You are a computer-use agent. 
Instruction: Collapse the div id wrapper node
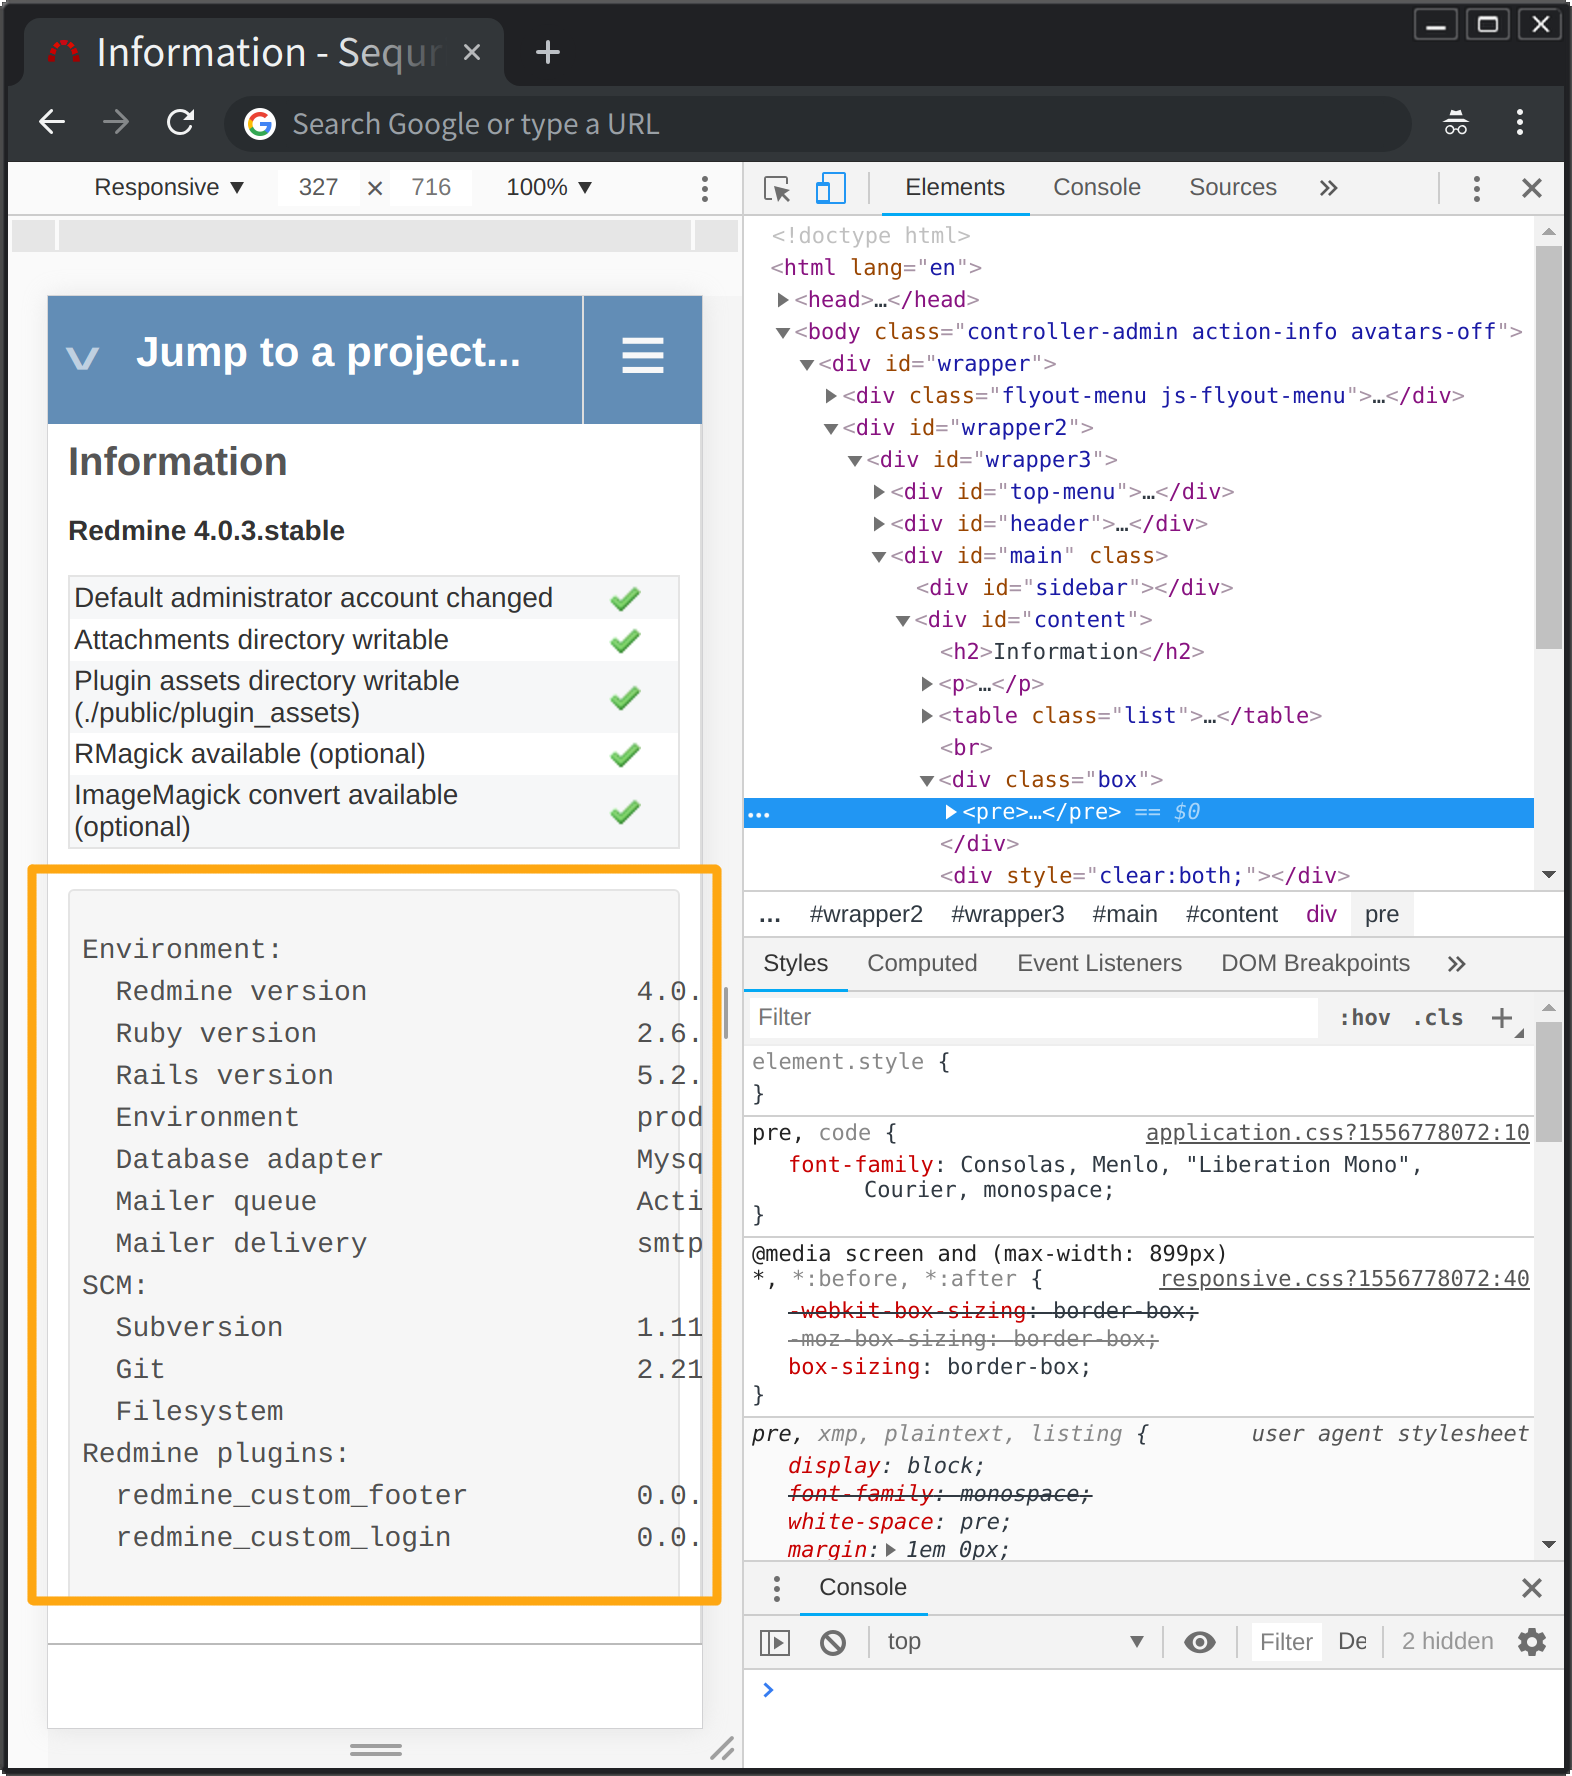pyautogui.click(x=807, y=364)
